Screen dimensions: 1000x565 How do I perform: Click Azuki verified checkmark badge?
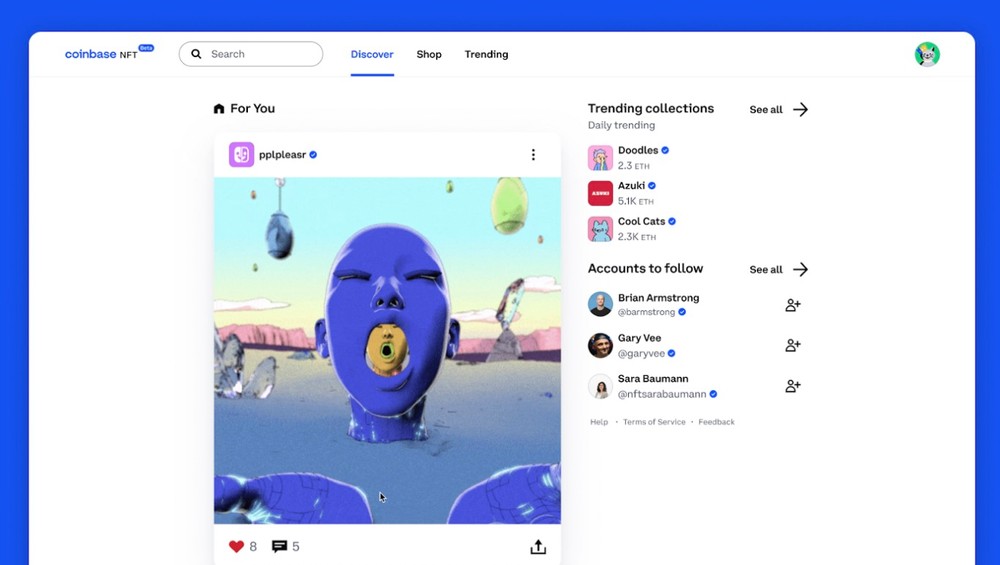click(652, 186)
